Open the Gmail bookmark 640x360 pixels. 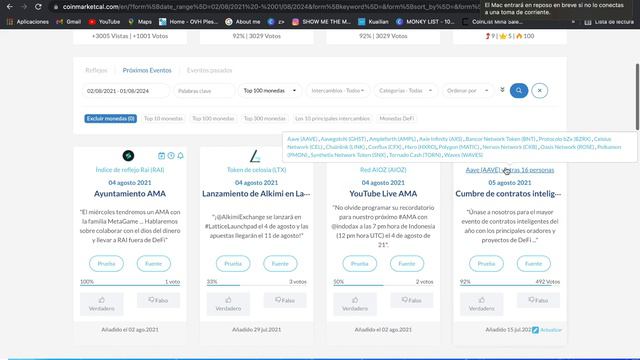click(69, 22)
